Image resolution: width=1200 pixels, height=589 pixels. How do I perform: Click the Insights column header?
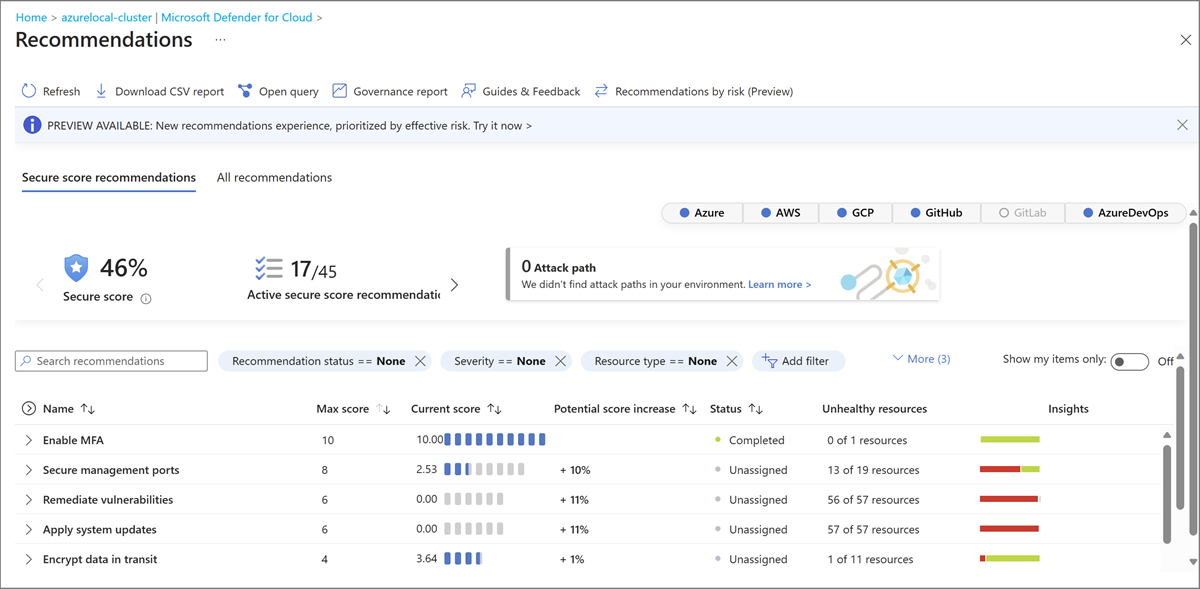[1068, 409]
